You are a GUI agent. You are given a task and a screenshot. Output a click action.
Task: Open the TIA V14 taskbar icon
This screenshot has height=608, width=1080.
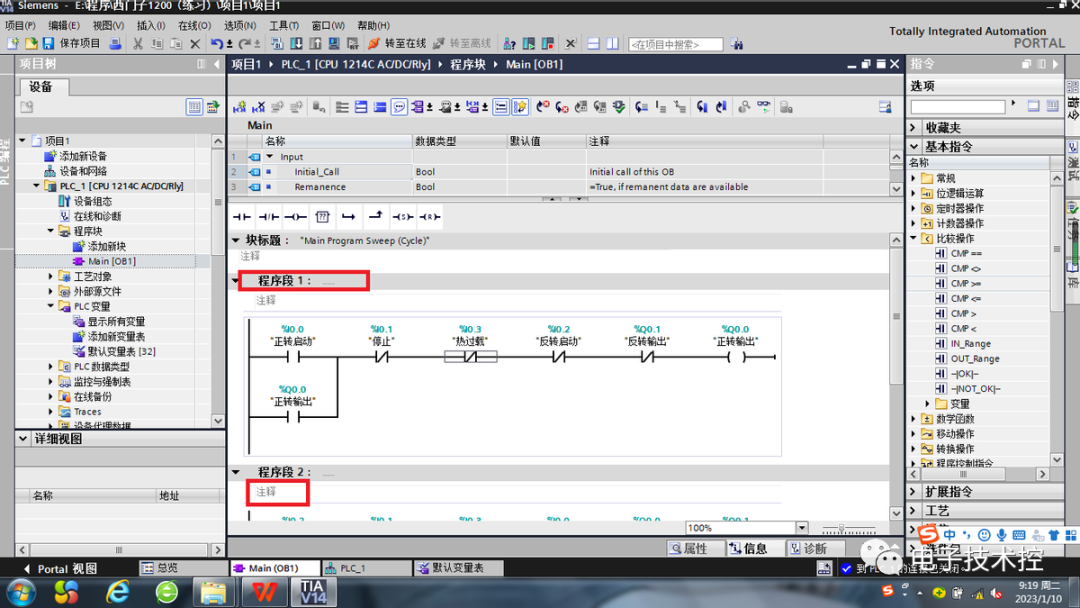point(313,591)
